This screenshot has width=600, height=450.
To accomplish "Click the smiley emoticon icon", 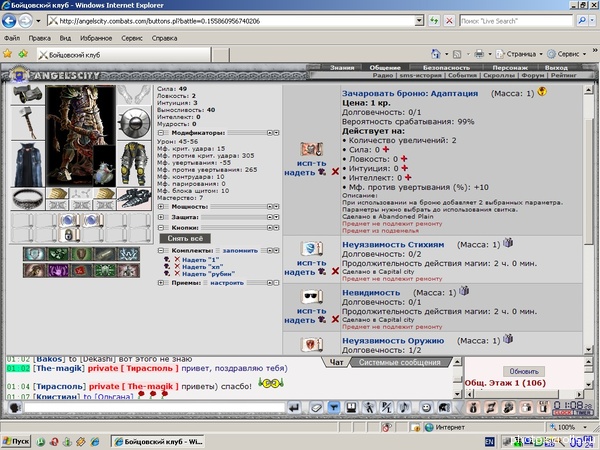I will [x=426, y=408].
